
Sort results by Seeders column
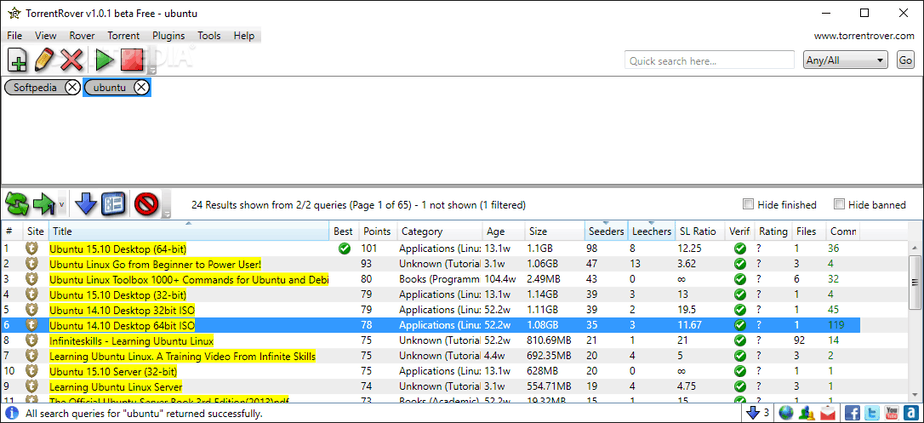click(606, 232)
